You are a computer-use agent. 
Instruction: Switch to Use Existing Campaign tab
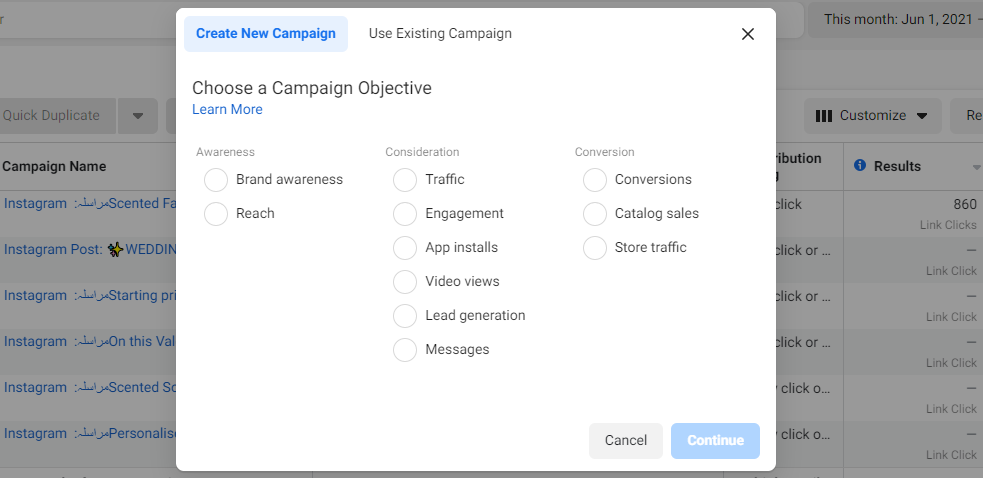[440, 34]
